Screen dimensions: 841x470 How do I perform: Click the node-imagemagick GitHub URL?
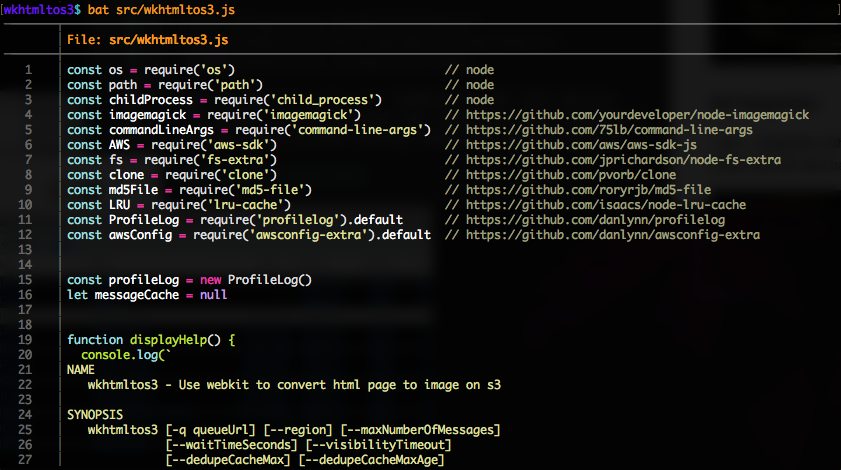(637, 115)
